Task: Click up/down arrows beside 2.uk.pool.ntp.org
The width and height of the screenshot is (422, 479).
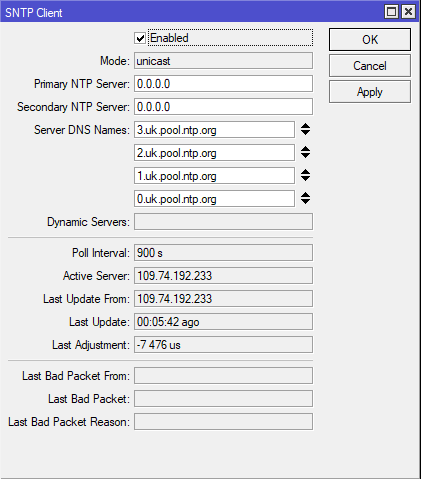Action: click(305, 152)
